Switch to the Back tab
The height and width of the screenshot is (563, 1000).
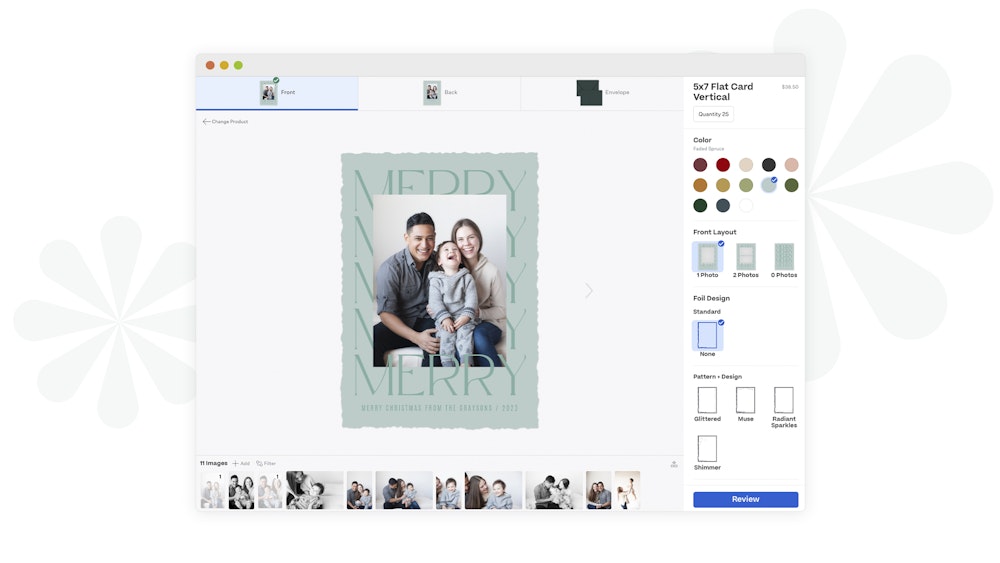439,93
